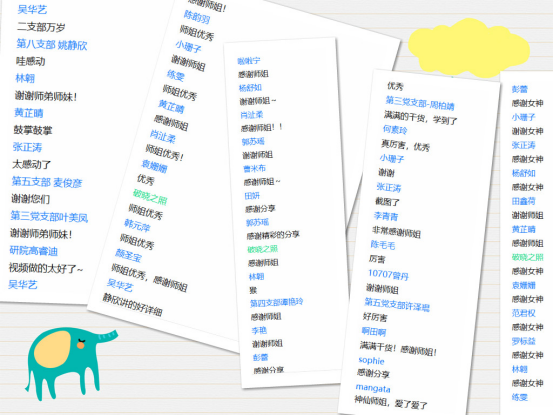
Task: Open the username 范君权
Action: coord(524,313)
